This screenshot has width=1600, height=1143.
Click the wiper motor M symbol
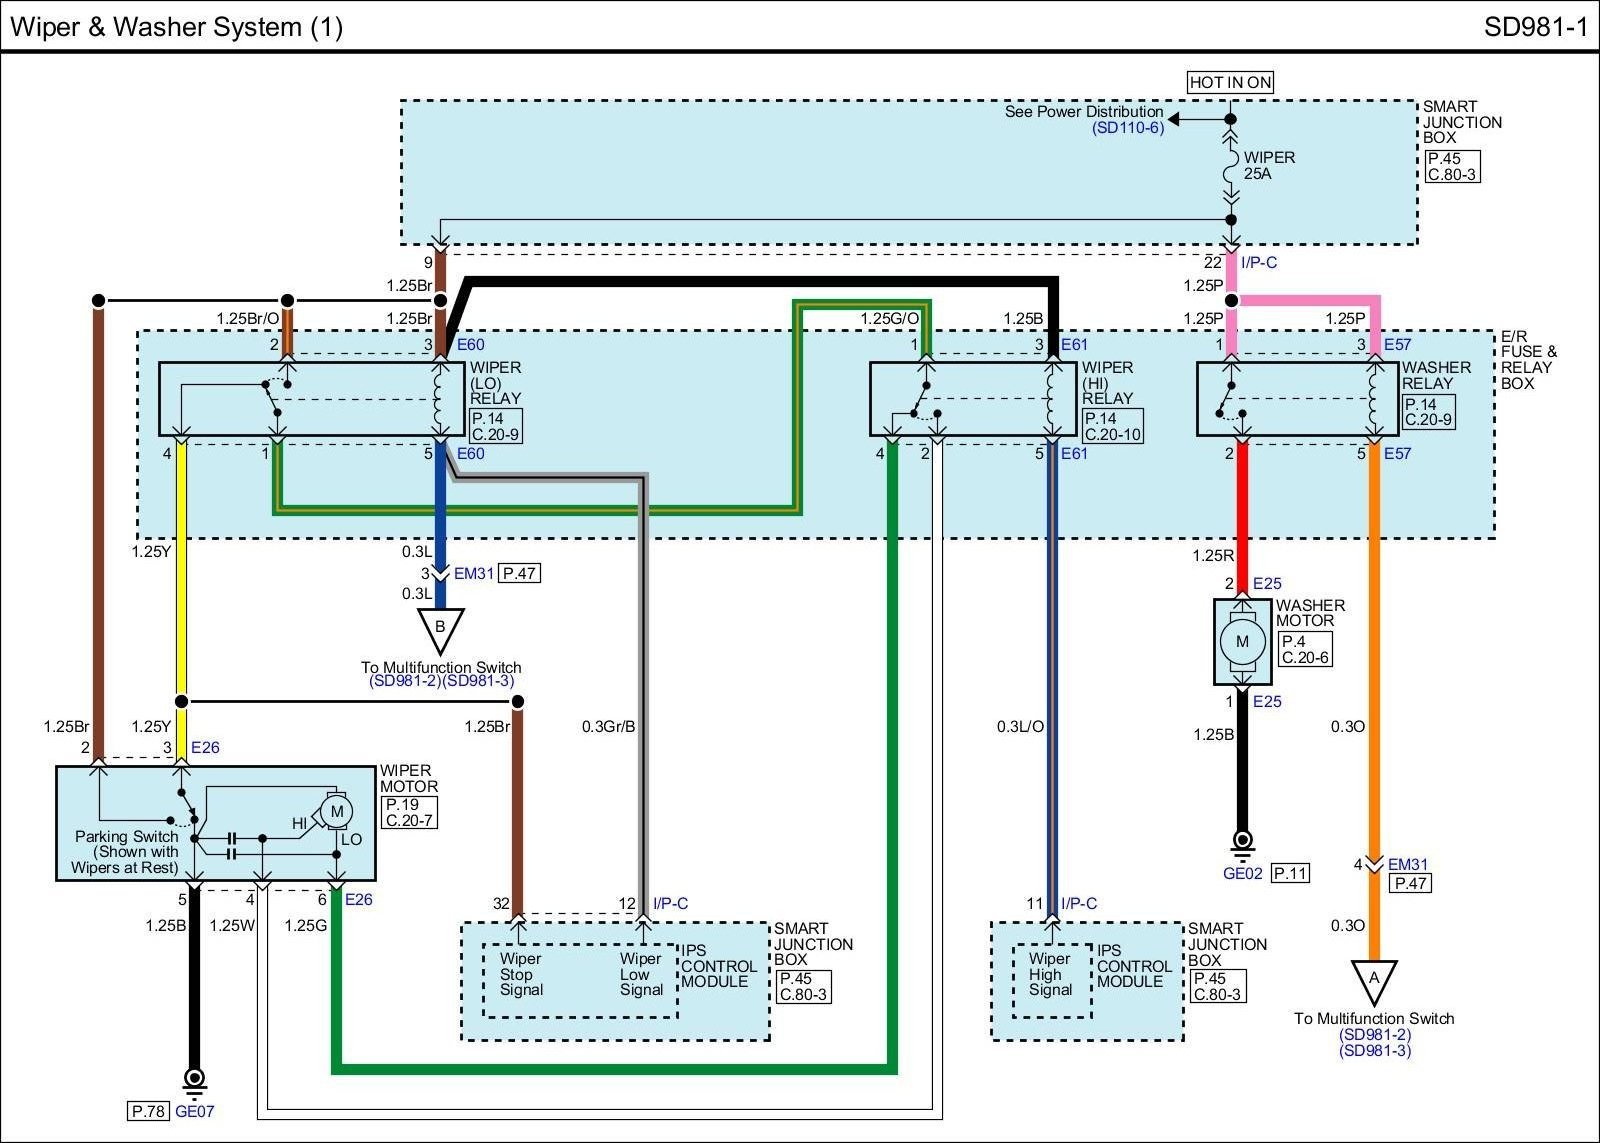[x=337, y=810]
